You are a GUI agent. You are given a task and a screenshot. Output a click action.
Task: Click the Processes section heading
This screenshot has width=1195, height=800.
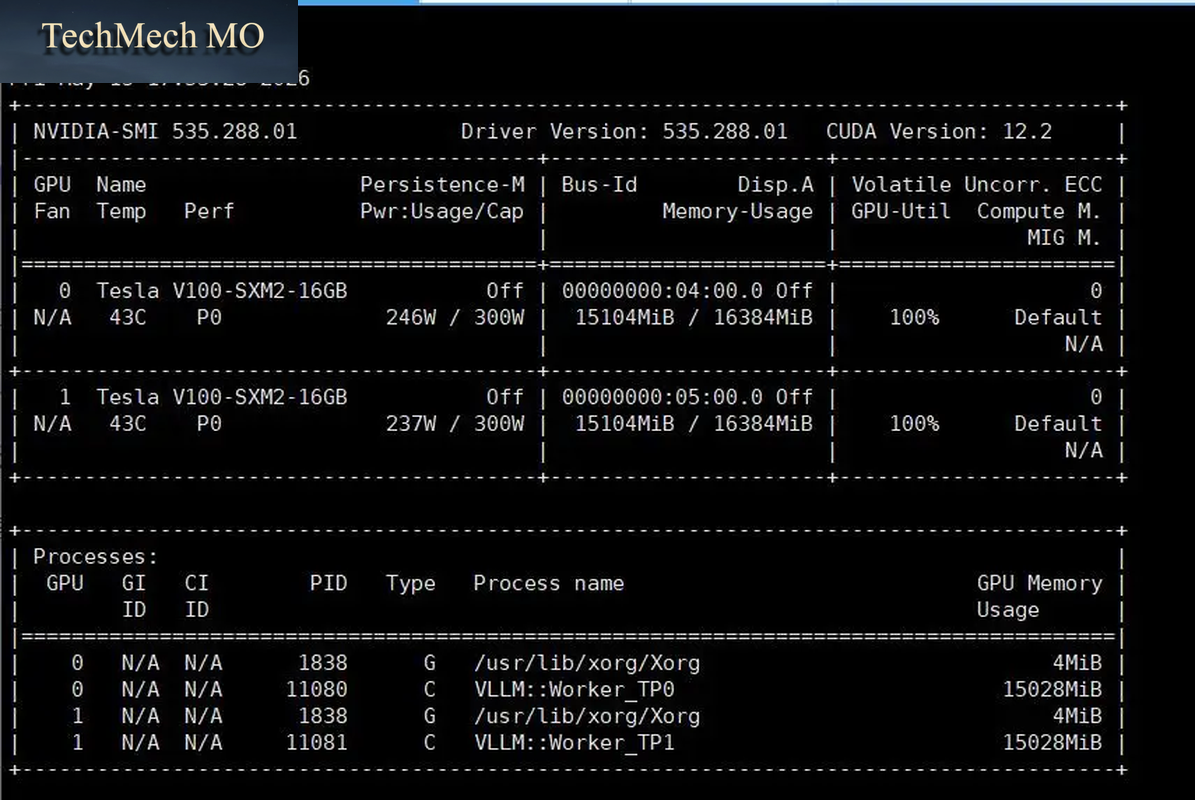click(95, 557)
